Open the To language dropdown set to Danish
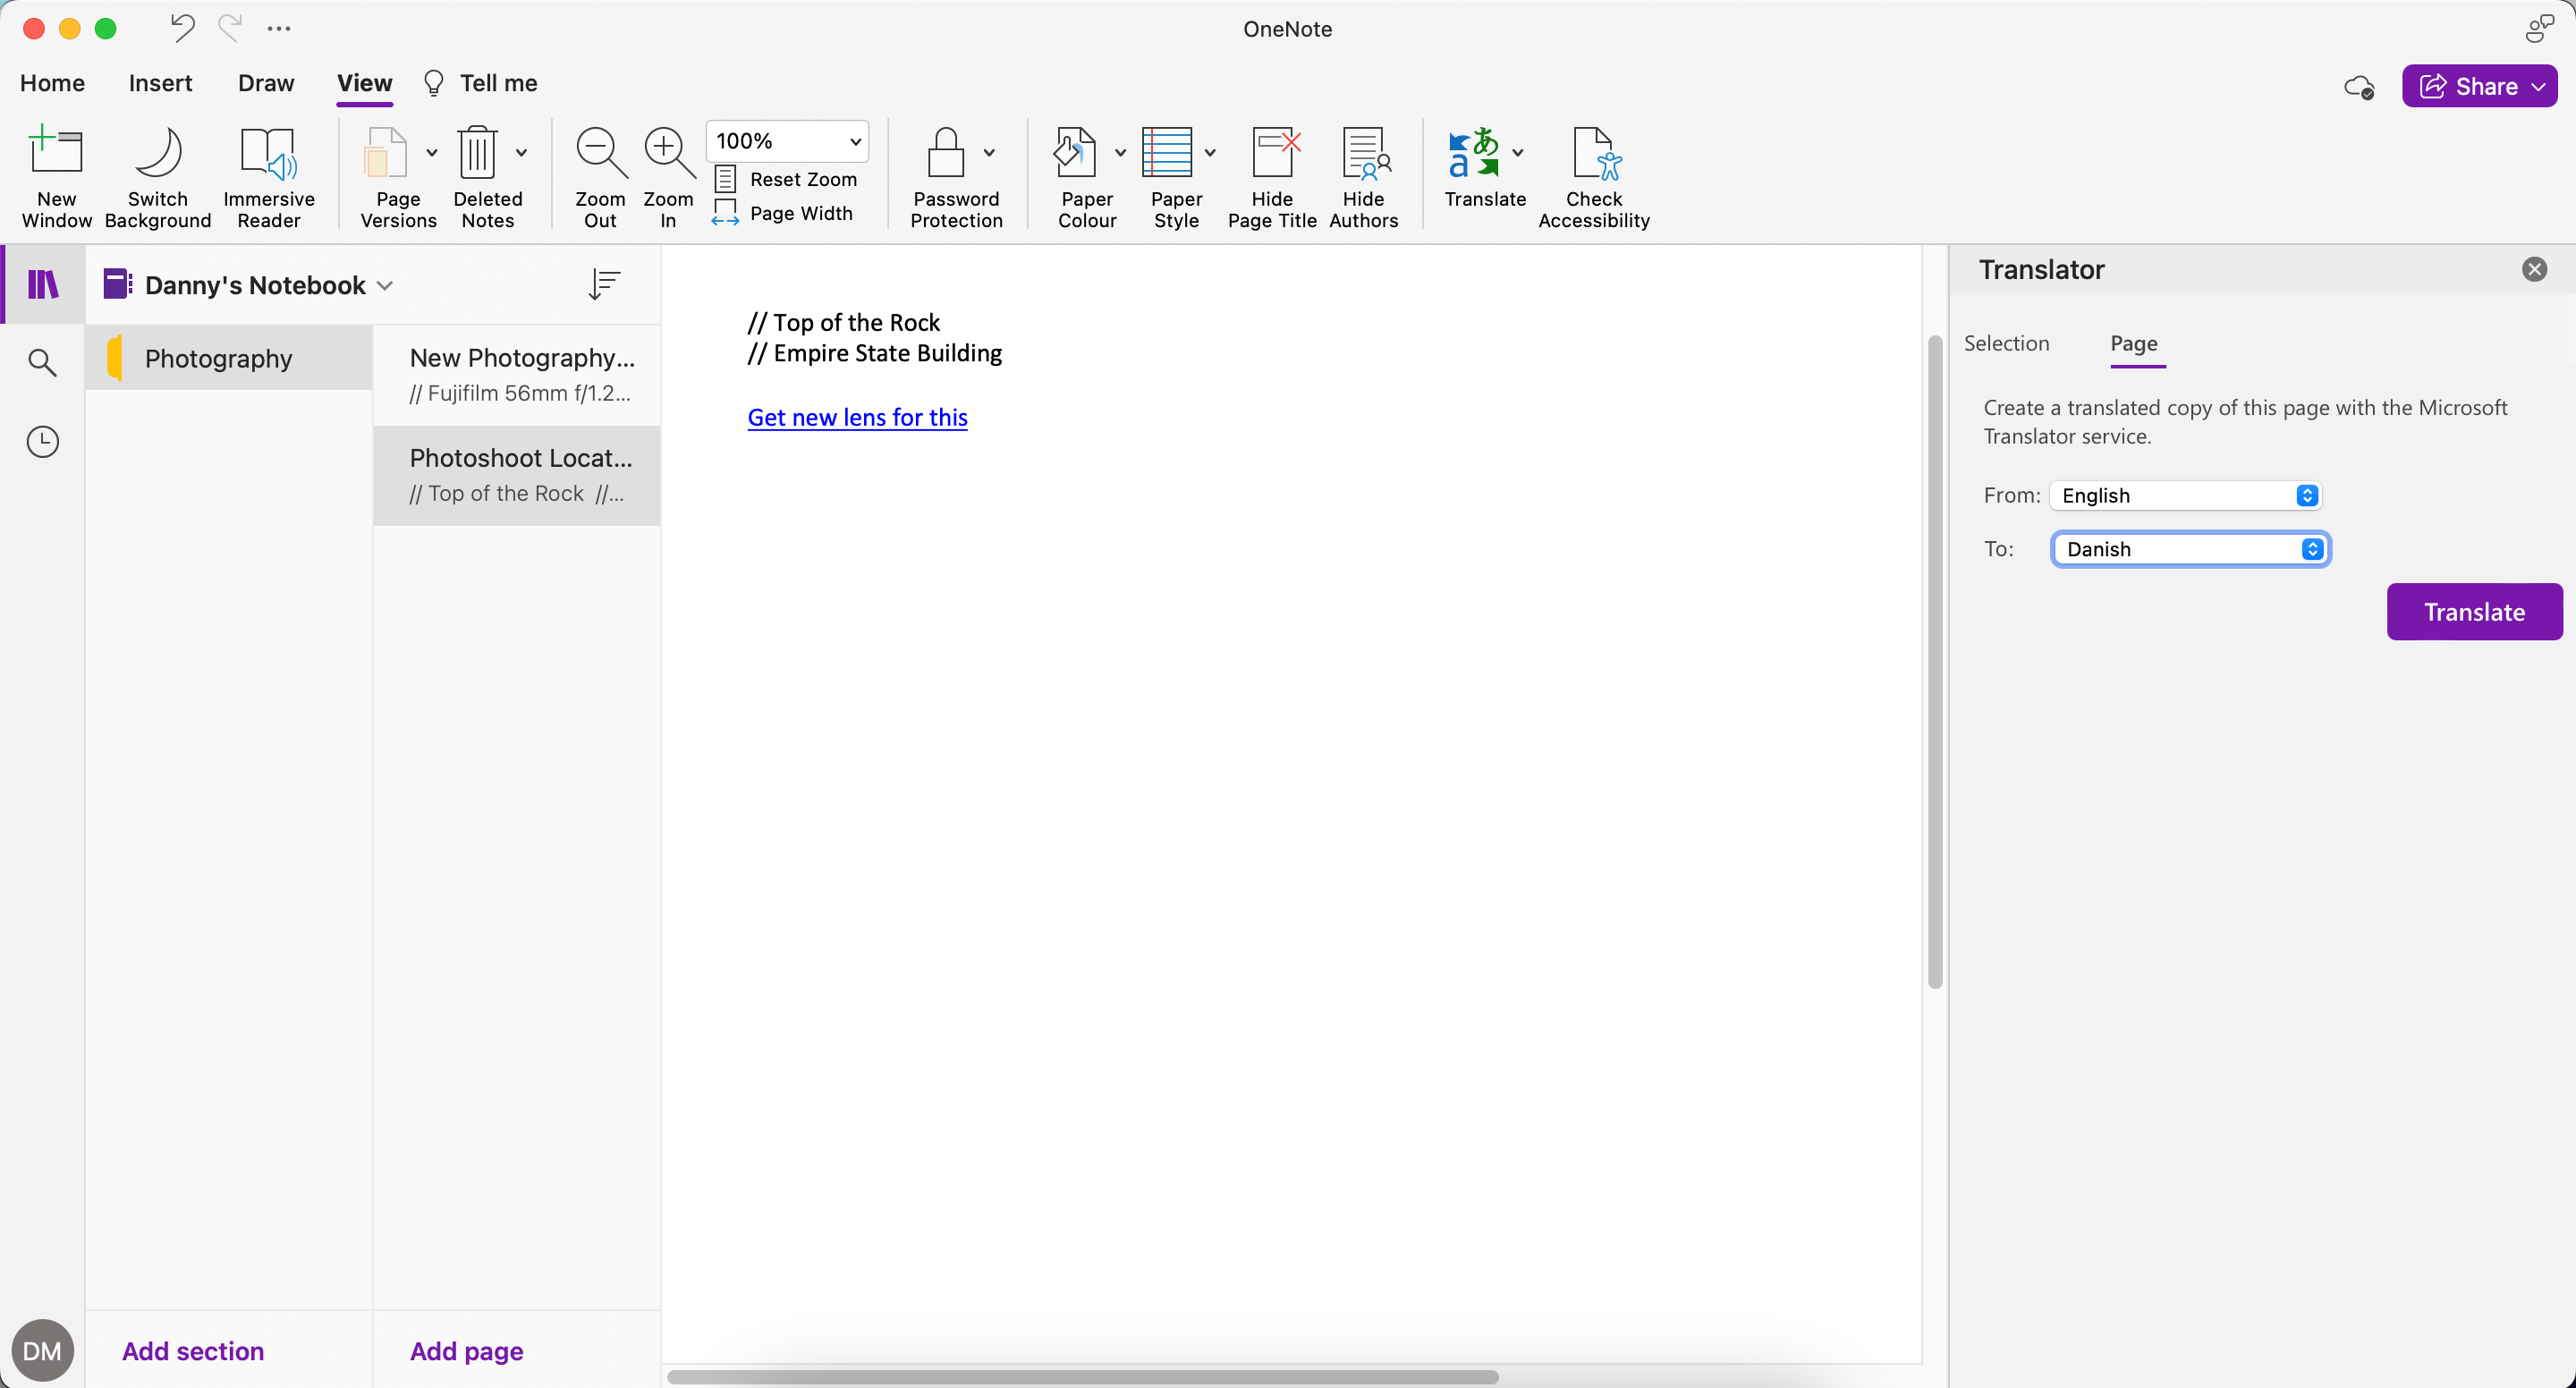This screenshot has width=2576, height=1388. [2190, 548]
